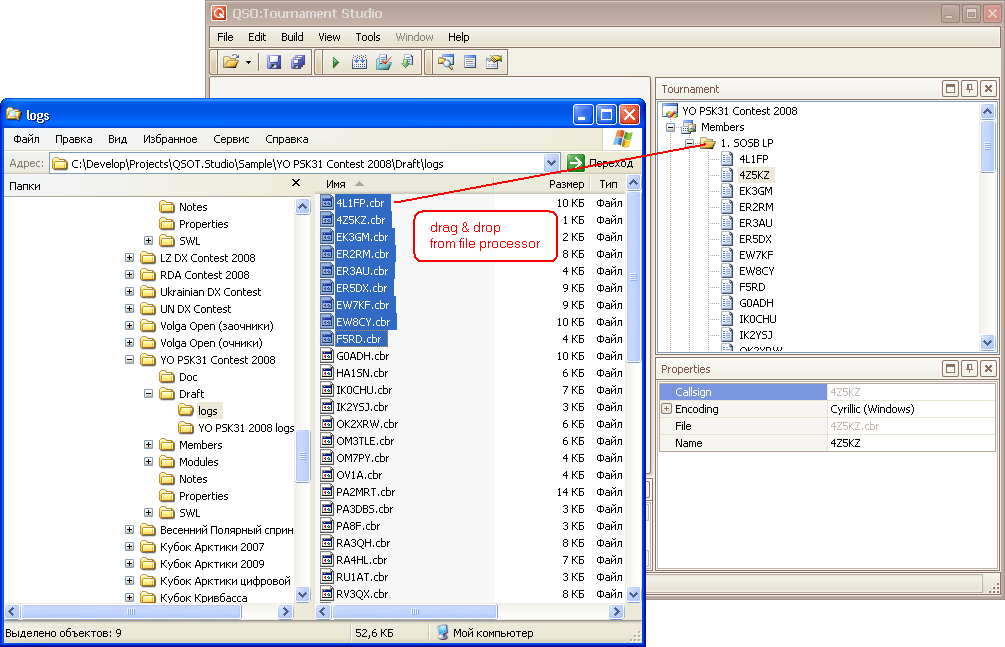Click the Save floppy disk icon
This screenshot has width=1005, height=647.
click(274, 62)
